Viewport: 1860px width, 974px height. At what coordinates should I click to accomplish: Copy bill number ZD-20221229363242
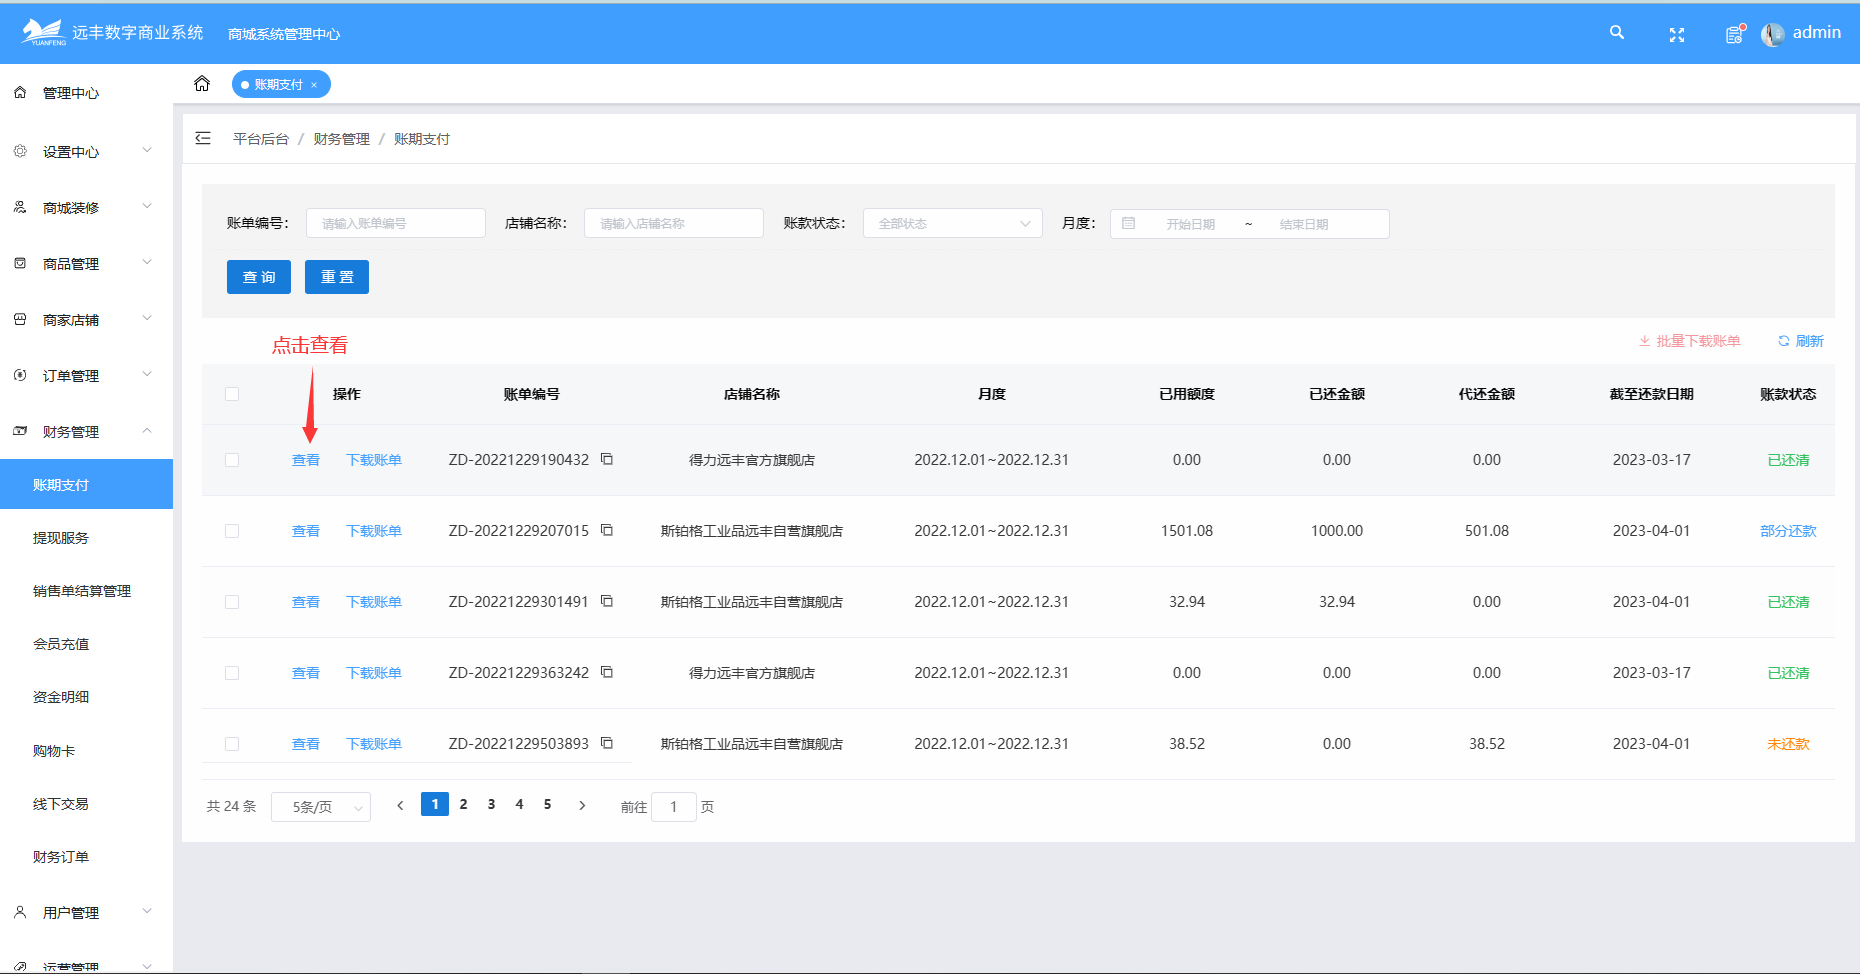click(x=607, y=672)
